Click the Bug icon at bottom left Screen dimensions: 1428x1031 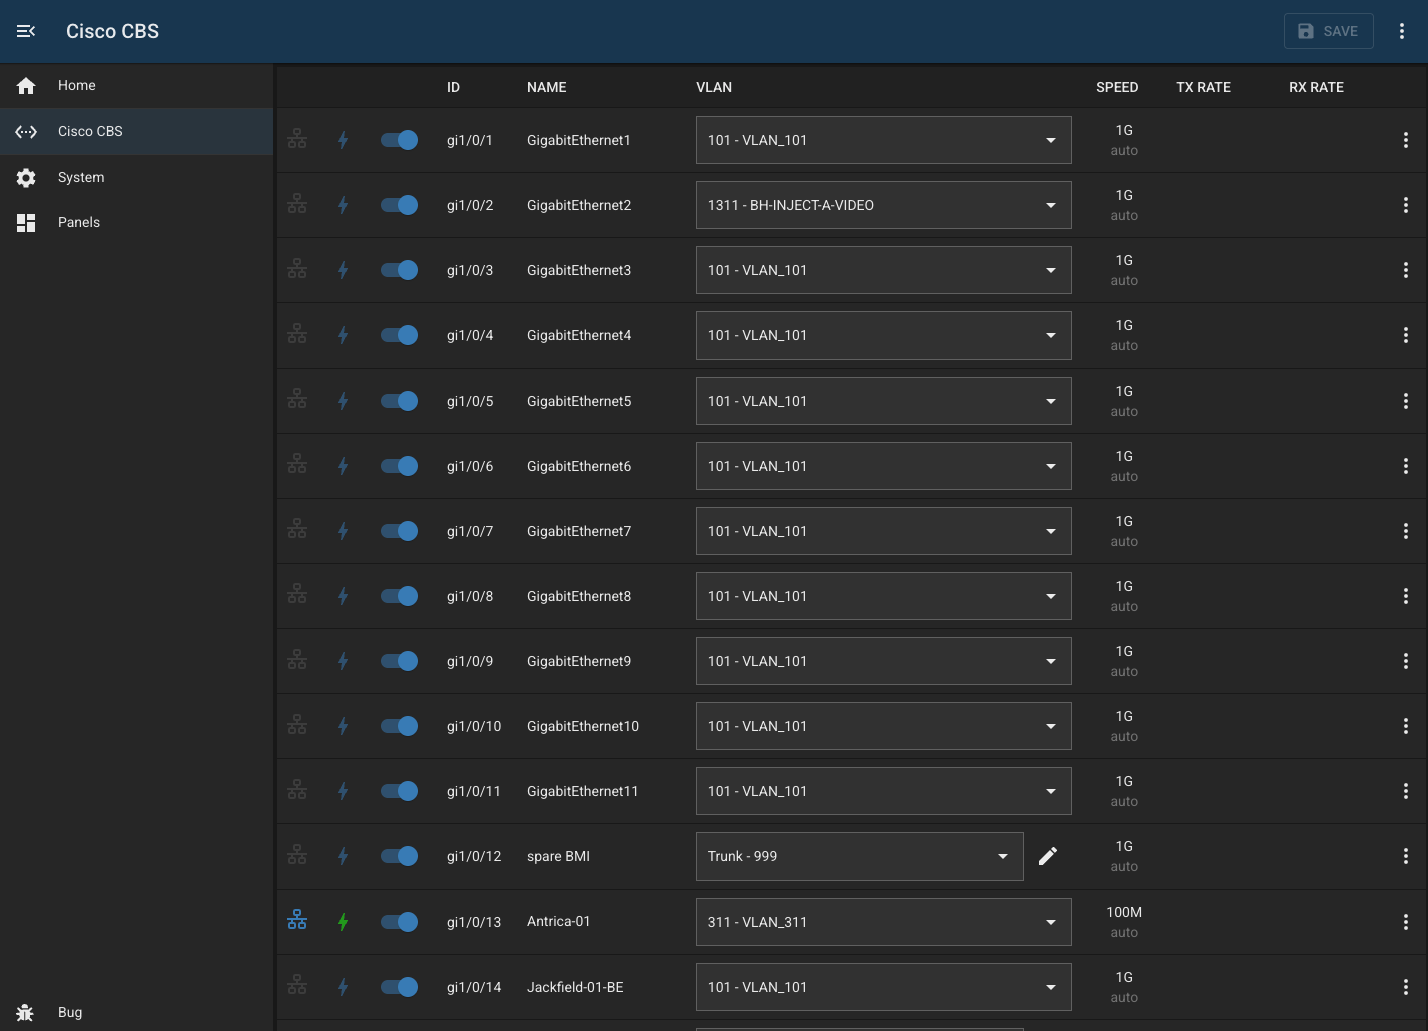click(25, 1012)
